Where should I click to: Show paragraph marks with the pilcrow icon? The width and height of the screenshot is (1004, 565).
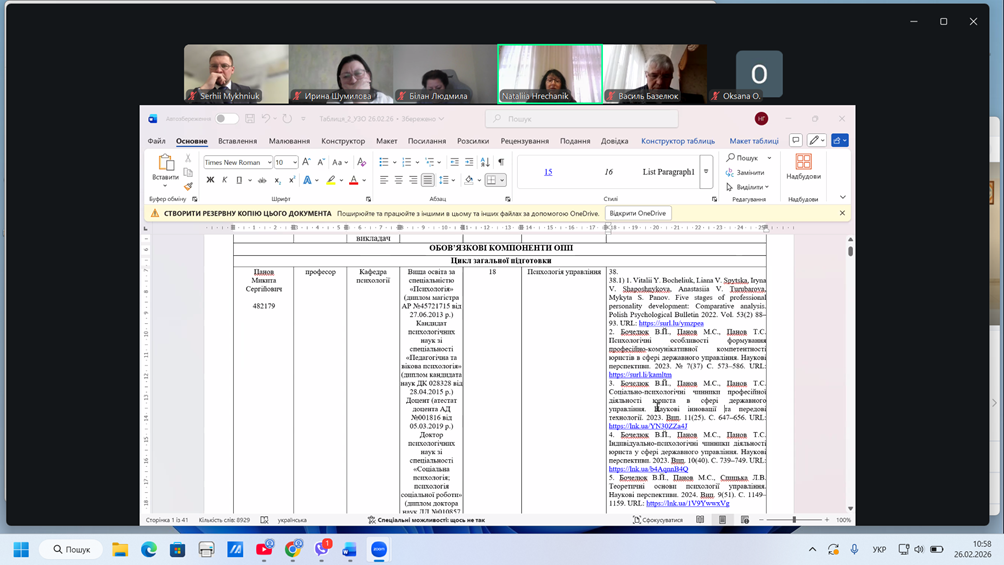501,162
